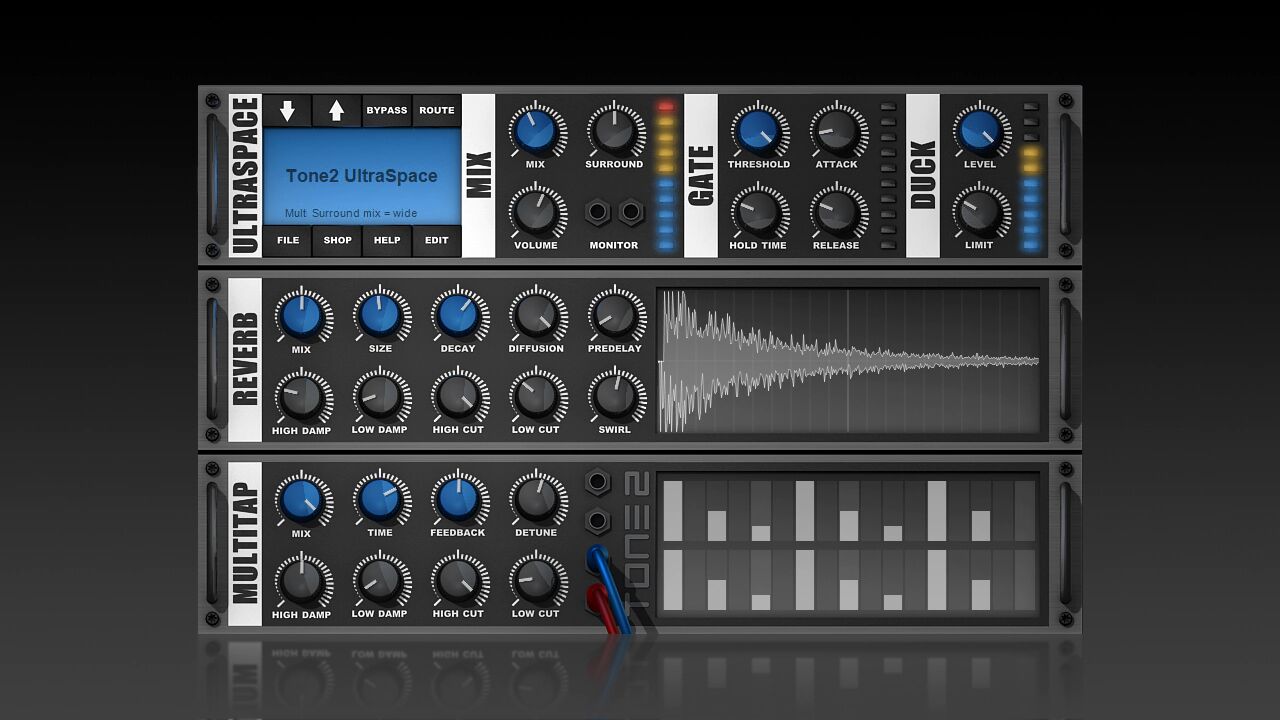
Task: Click the Duck LIMIT knob
Action: point(979,211)
